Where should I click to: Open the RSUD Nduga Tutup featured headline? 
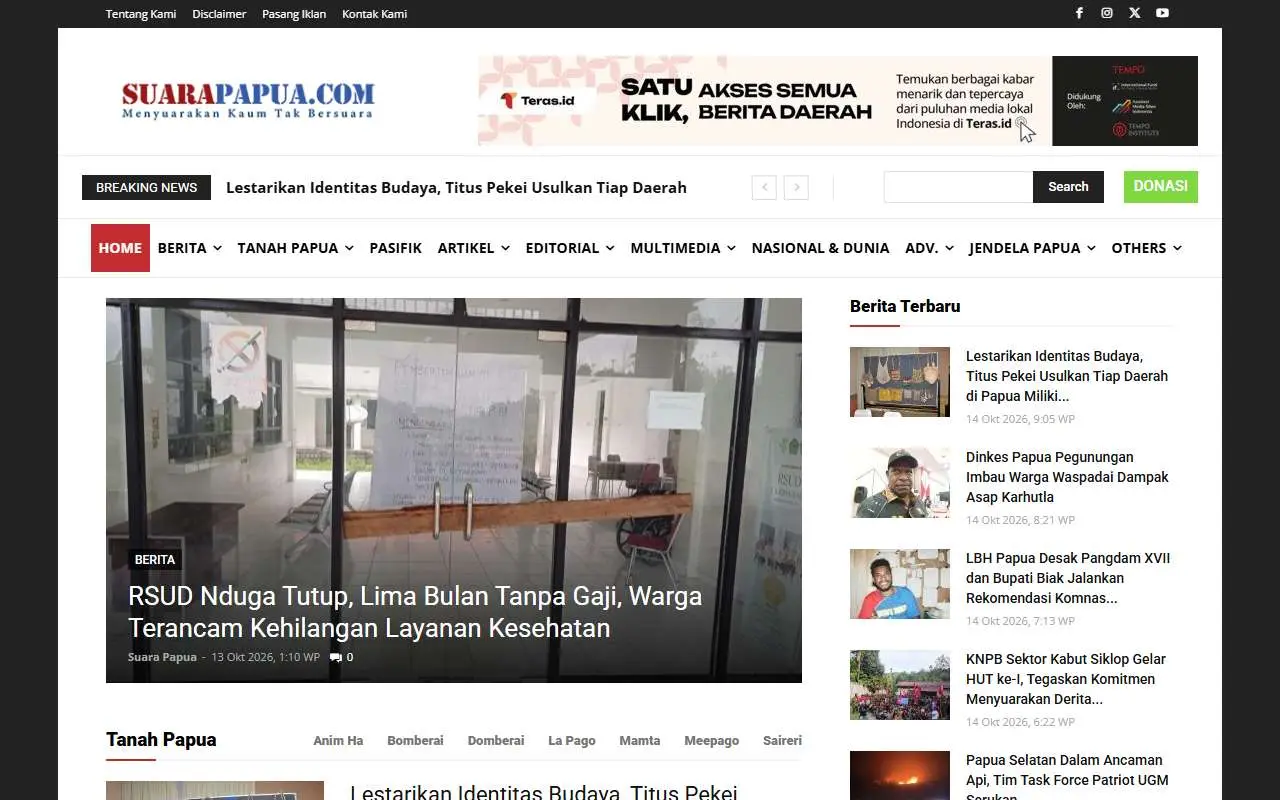click(415, 612)
